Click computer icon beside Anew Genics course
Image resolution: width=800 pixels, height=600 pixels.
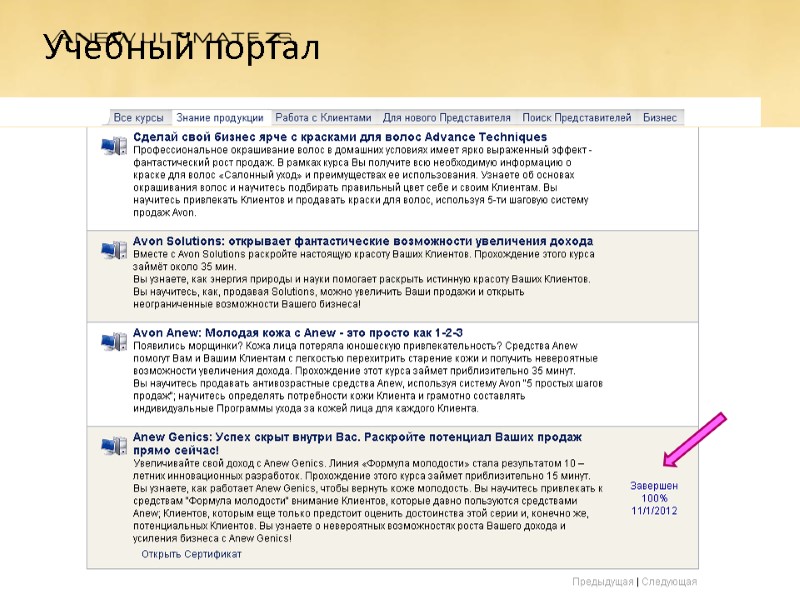114,446
